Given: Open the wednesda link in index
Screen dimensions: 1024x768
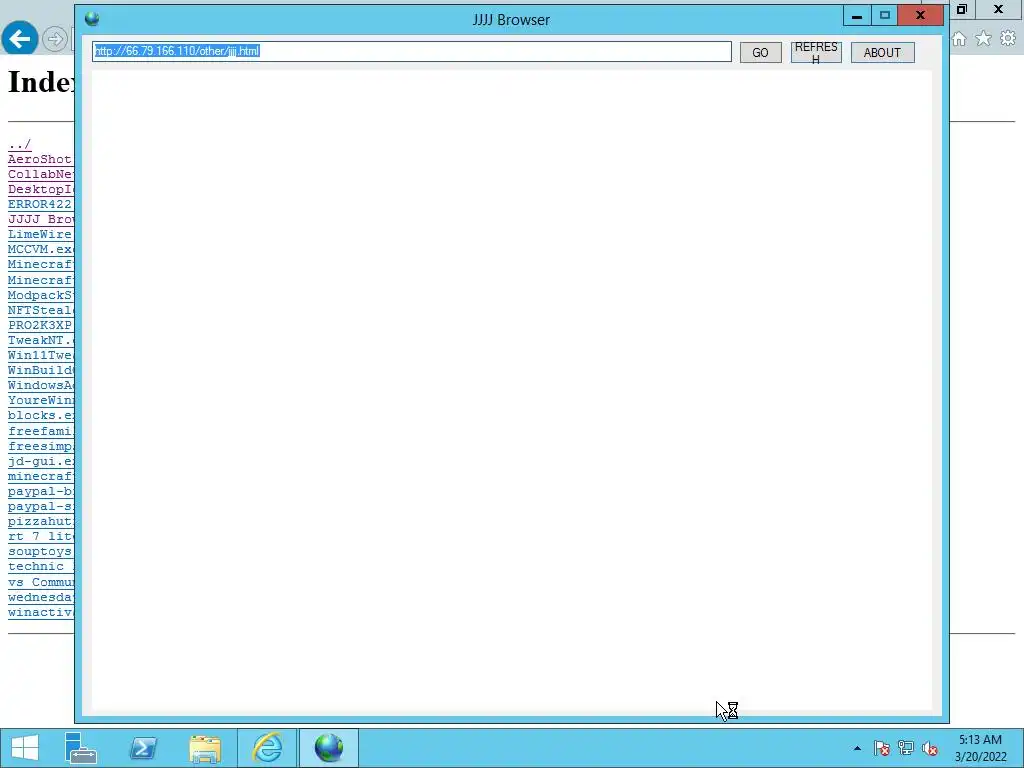Looking at the screenshot, I should click(x=40, y=598).
